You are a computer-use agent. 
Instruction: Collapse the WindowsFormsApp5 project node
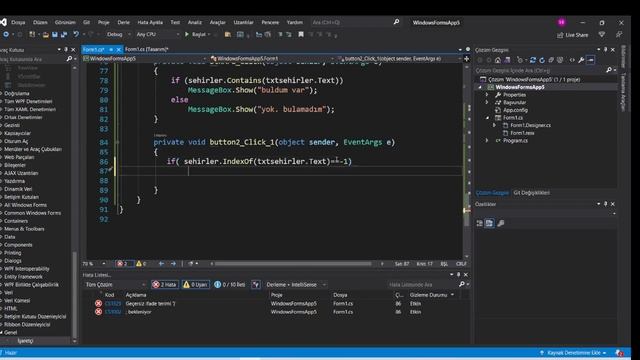pos(480,87)
